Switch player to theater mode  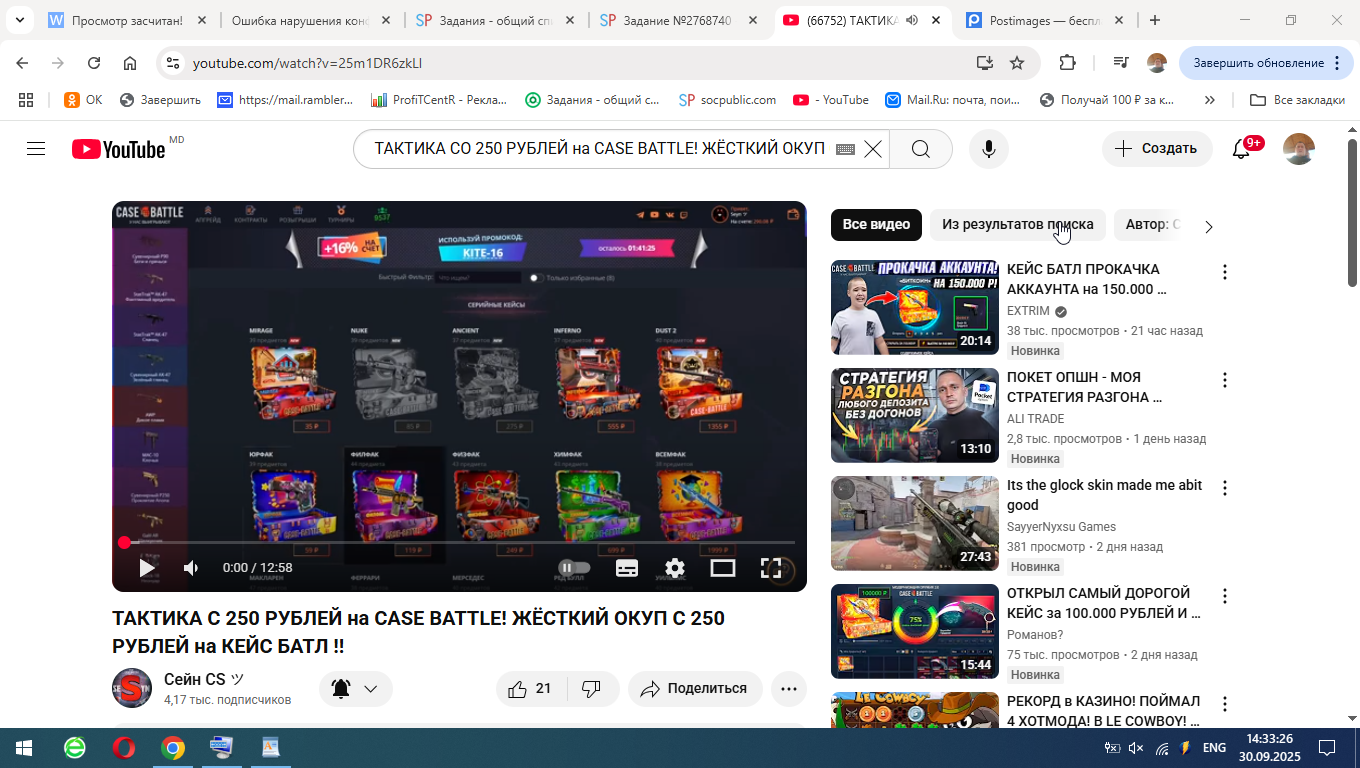723,568
